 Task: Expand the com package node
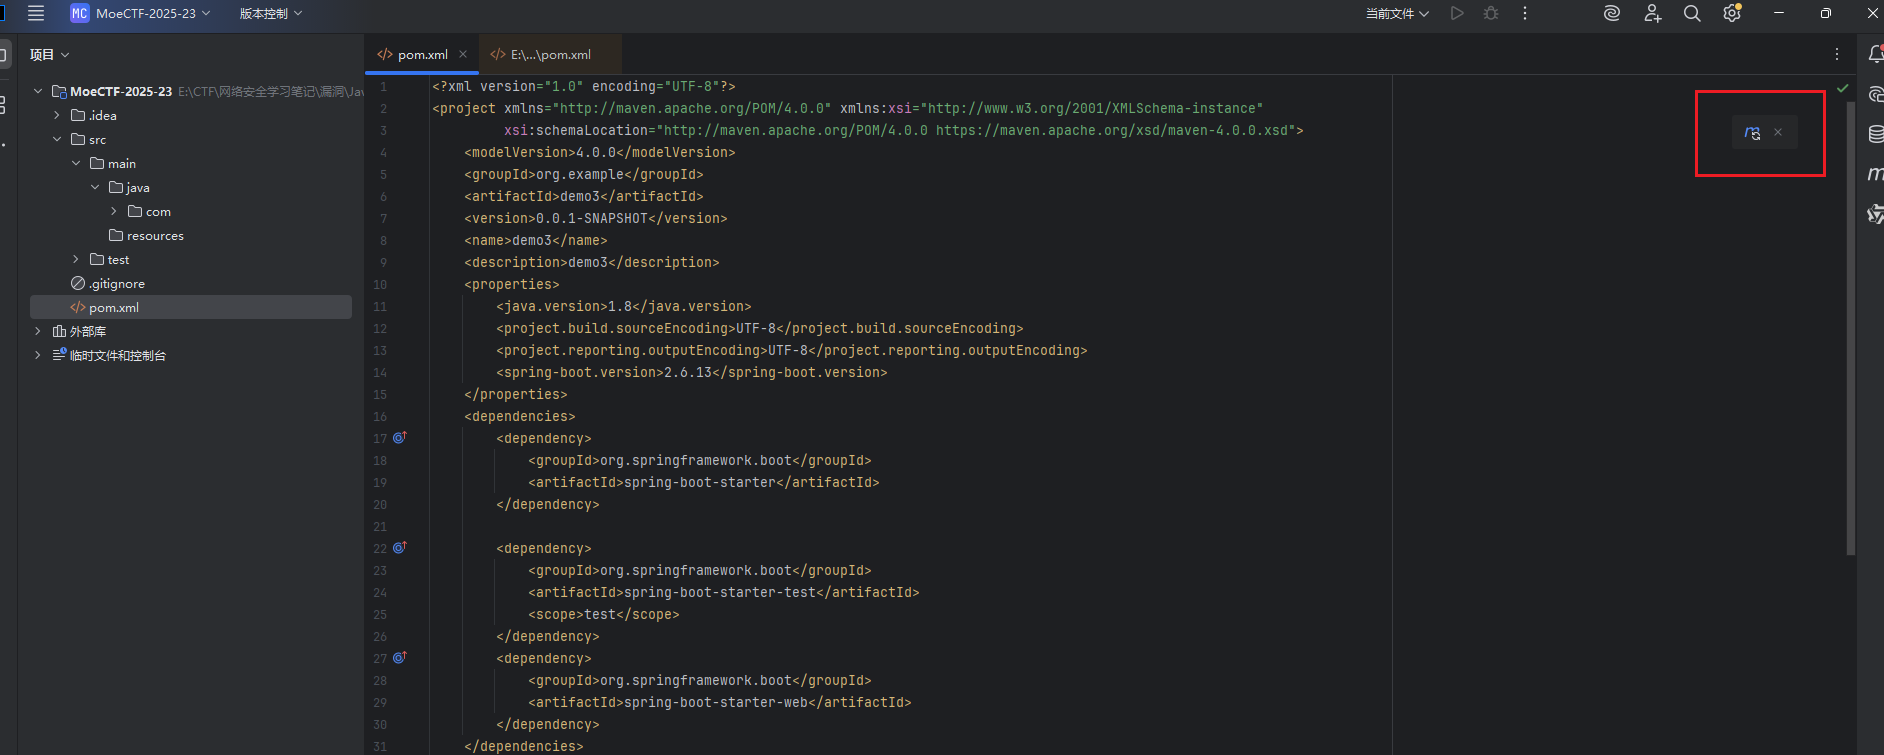114,211
